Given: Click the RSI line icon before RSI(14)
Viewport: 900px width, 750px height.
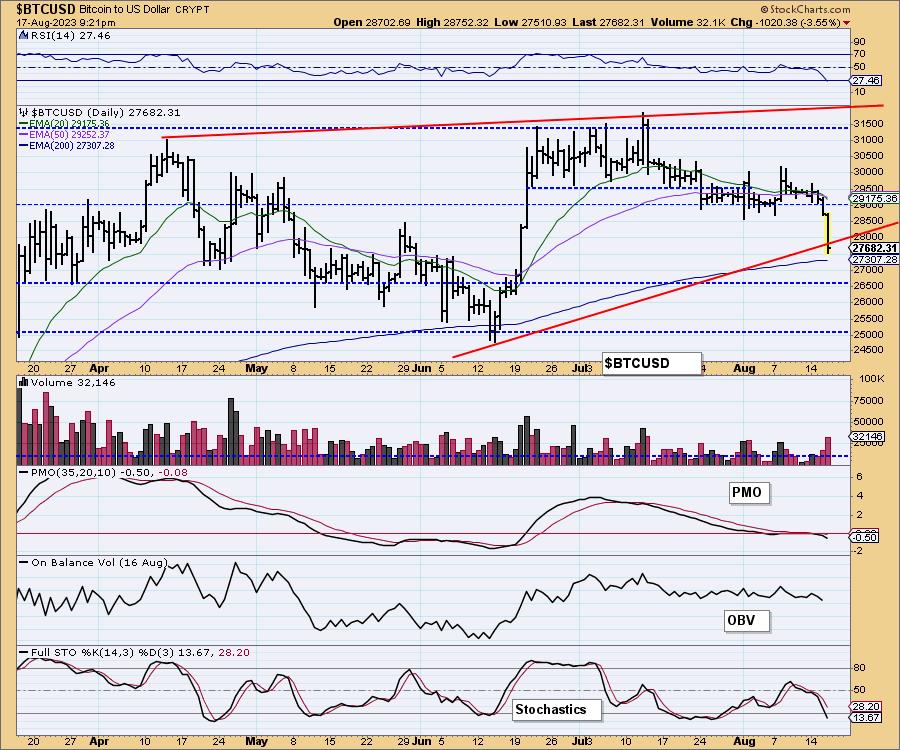Looking at the screenshot, I should [23, 35].
